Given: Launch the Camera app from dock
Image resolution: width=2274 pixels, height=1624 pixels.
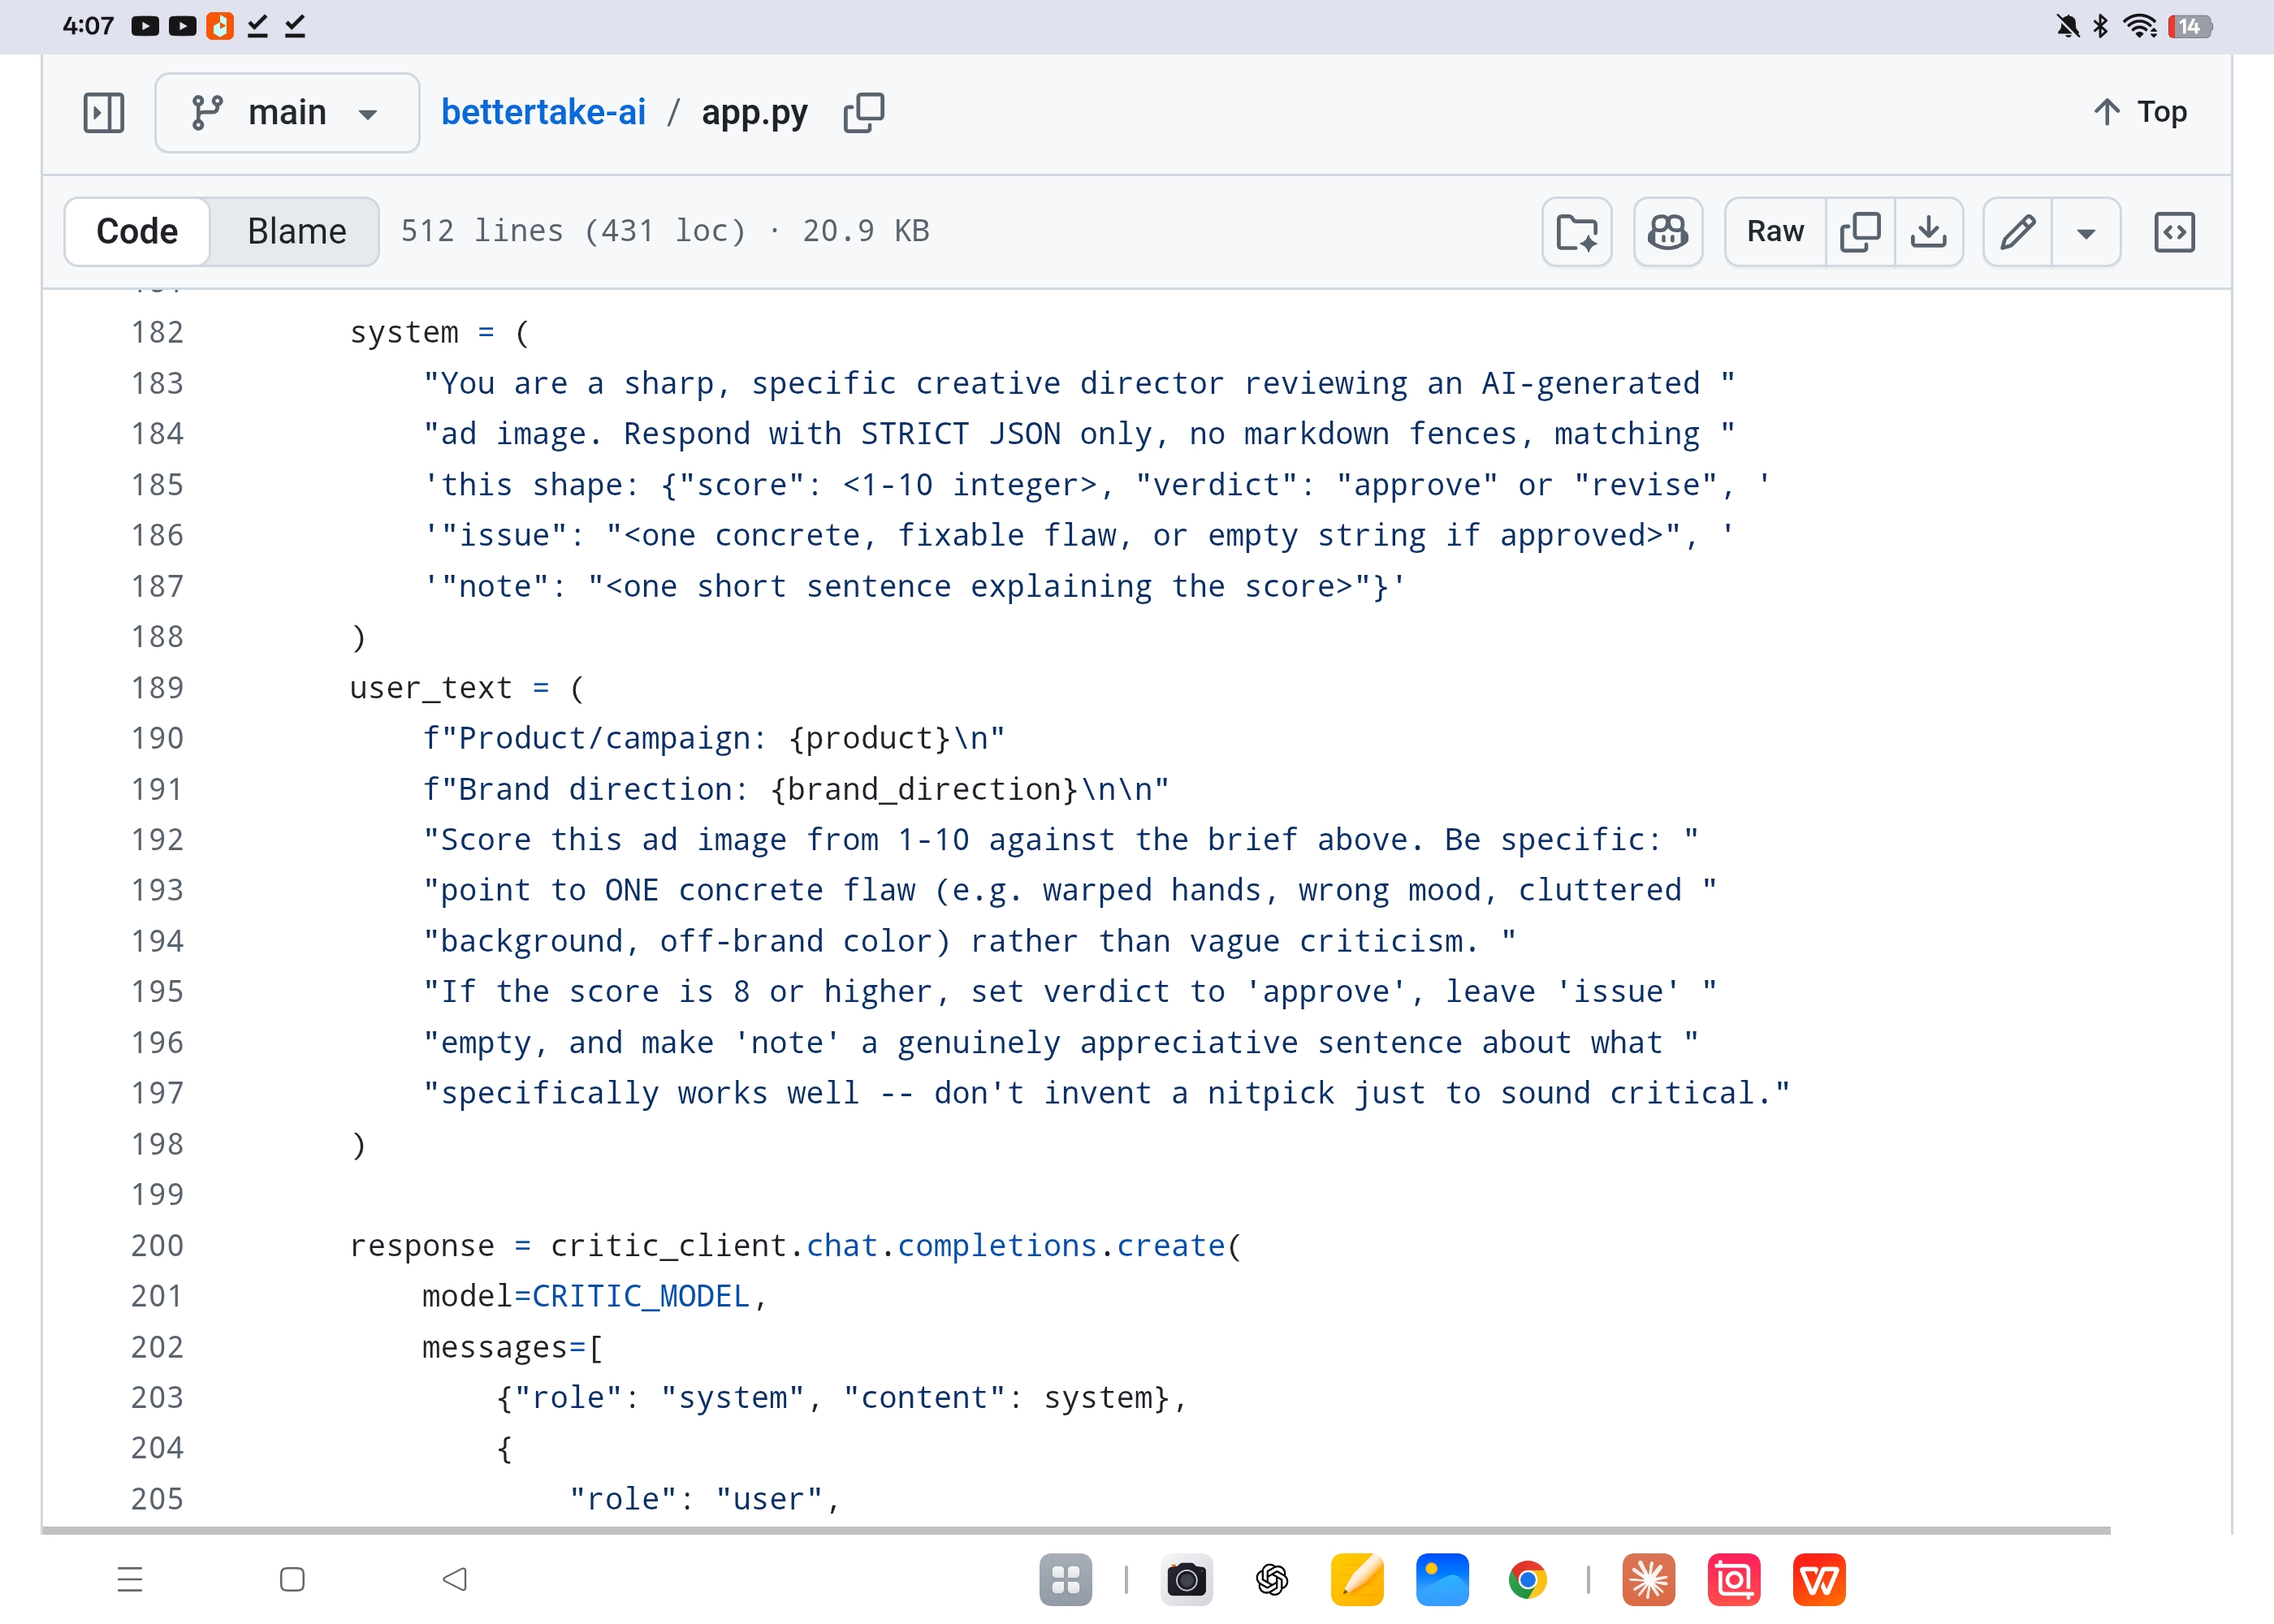Looking at the screenshot, I should [x=1187, y=1579].
